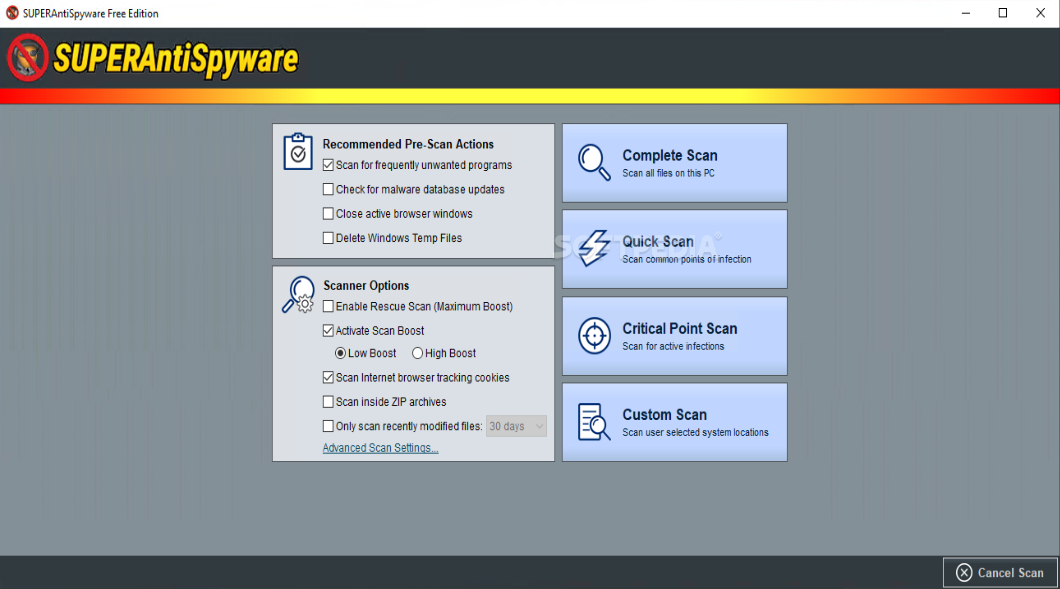Viewport: 1060px width, 589px height.
Task: Click the small app icon in title bar
Action: (11, 13)
